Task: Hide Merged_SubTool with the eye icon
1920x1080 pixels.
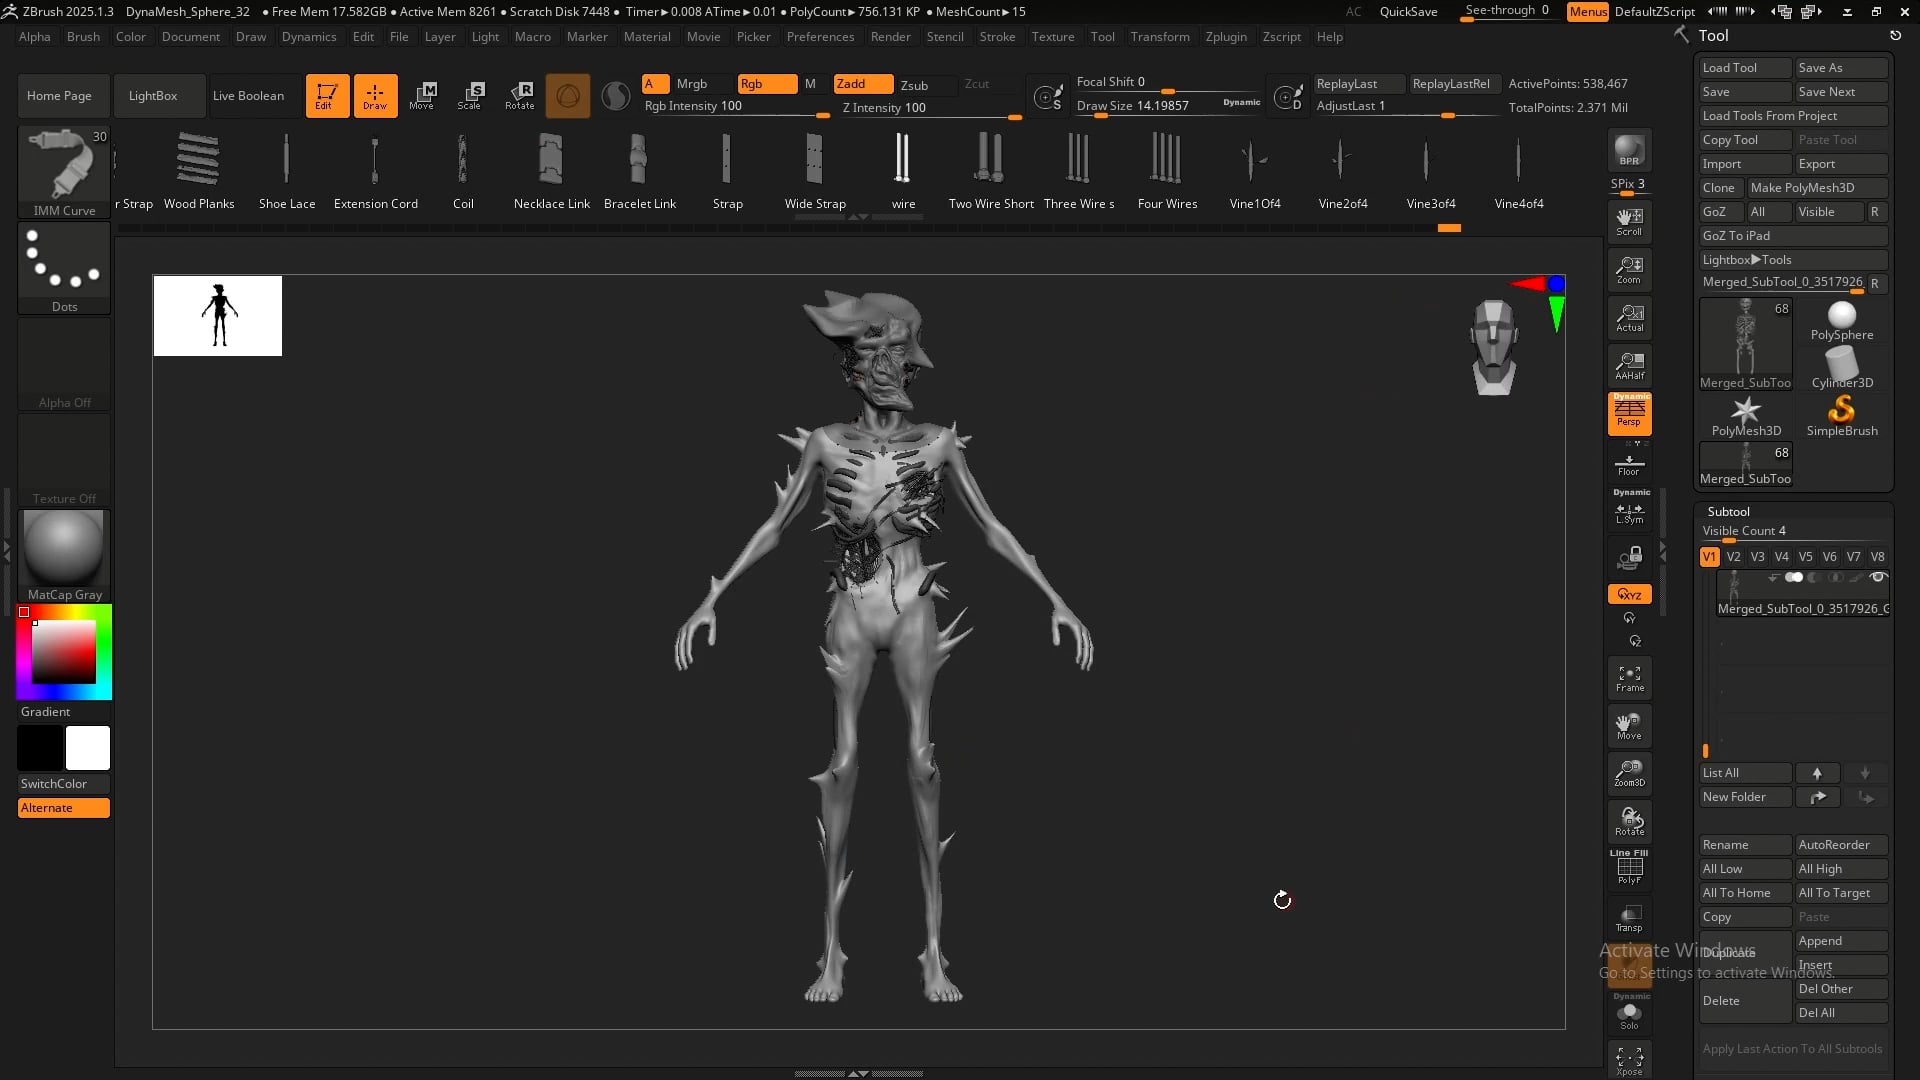Action: [x=1878, y=577]
